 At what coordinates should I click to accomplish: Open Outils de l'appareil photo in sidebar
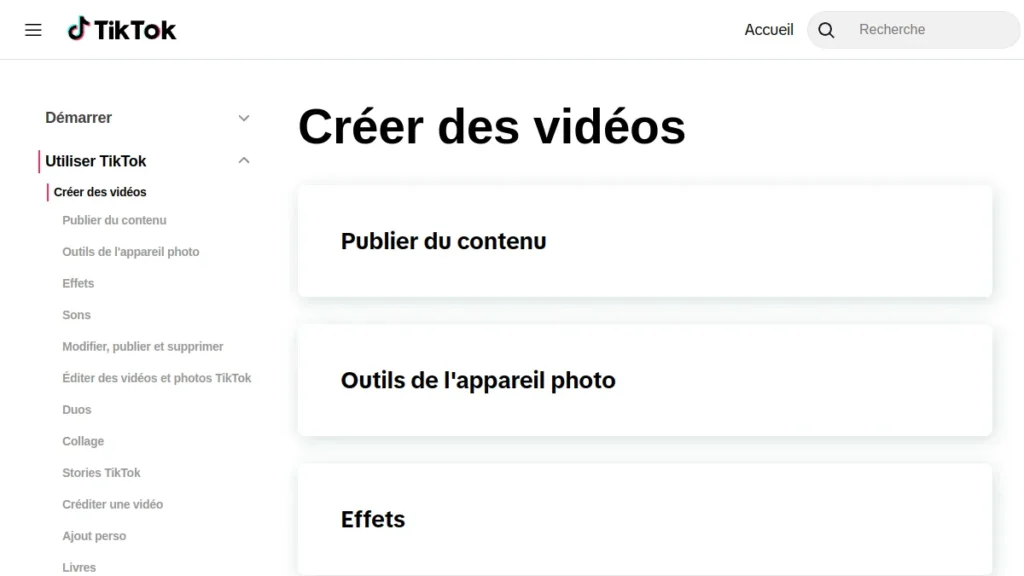click(x=131, y=251)
